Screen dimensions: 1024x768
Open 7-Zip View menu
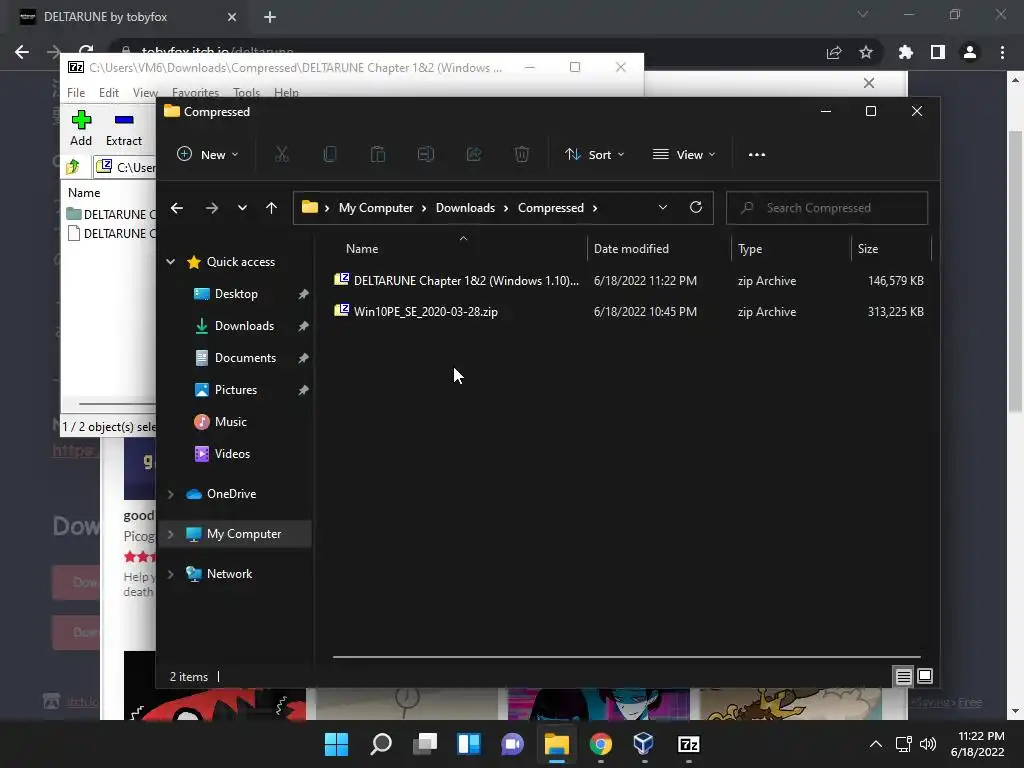point(145,93)
